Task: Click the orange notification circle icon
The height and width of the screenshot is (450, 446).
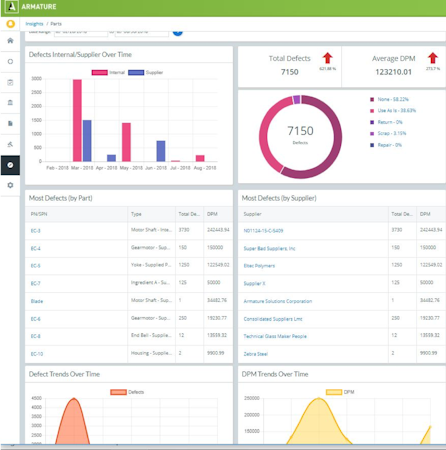Action: pyautogui.click(x=11, y=24)
